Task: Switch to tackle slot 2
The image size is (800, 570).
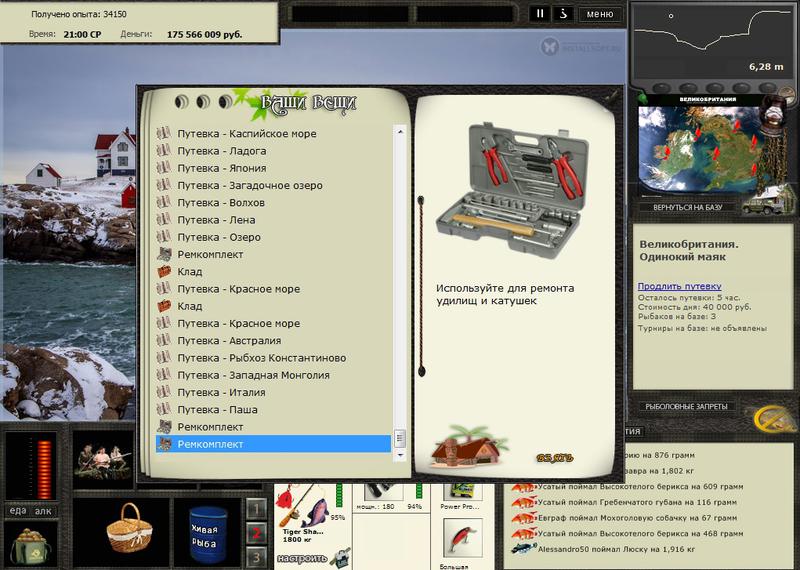Action: (x=257, y=533)
